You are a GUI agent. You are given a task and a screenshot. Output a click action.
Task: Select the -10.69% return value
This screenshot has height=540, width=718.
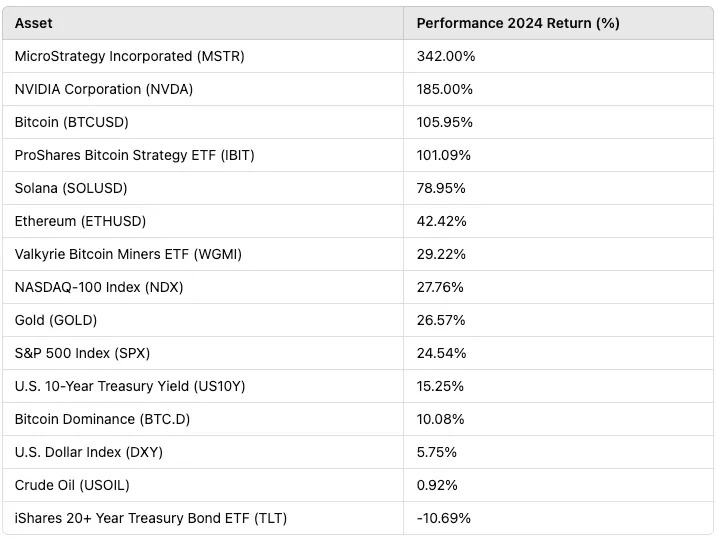444,518
